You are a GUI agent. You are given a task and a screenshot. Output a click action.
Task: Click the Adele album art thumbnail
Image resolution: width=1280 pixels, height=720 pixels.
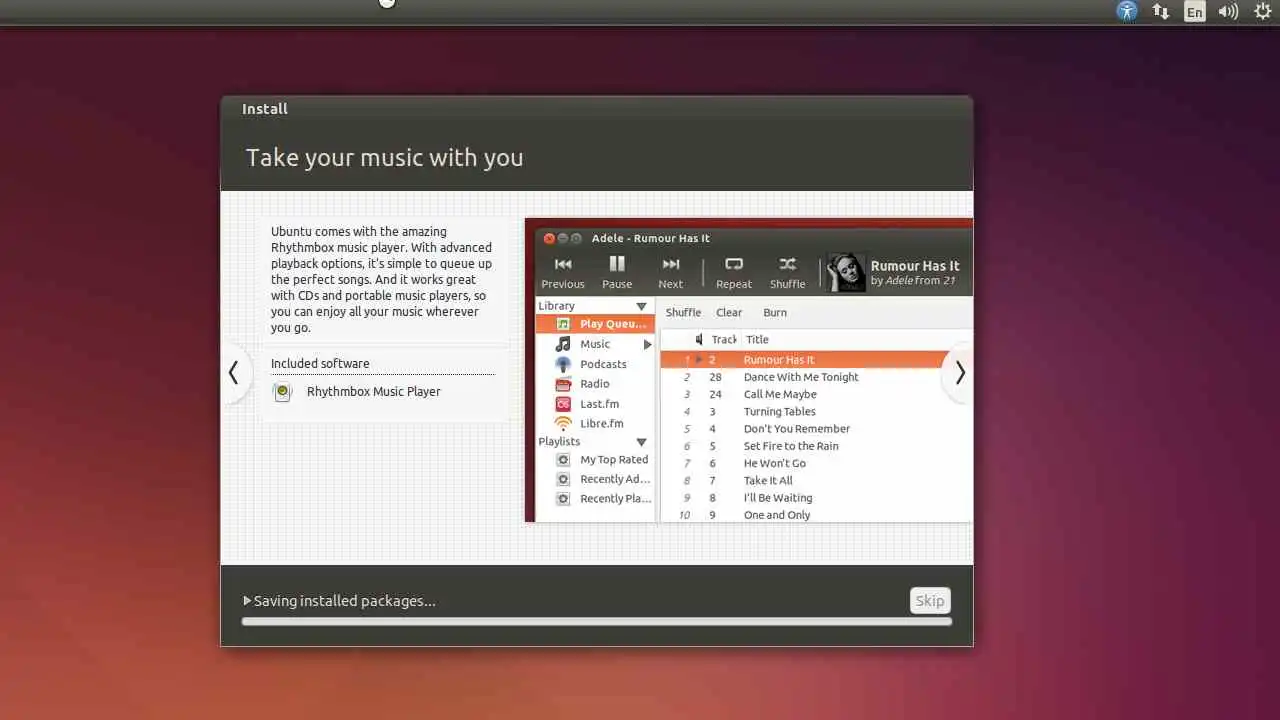846,272
